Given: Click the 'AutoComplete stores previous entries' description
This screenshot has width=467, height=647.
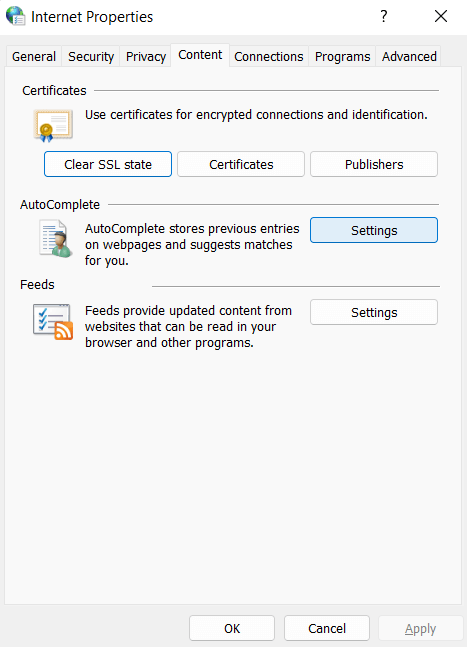Looking at the screenshot, I should [x=192, y=245].
